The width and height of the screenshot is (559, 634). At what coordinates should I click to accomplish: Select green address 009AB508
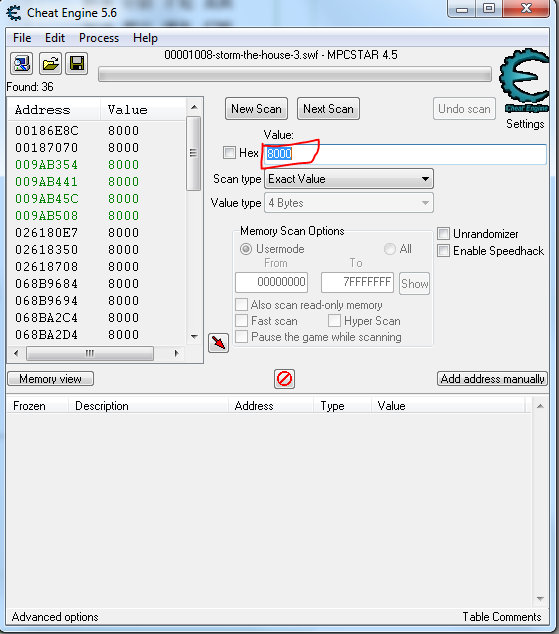(x=46, y=216)
